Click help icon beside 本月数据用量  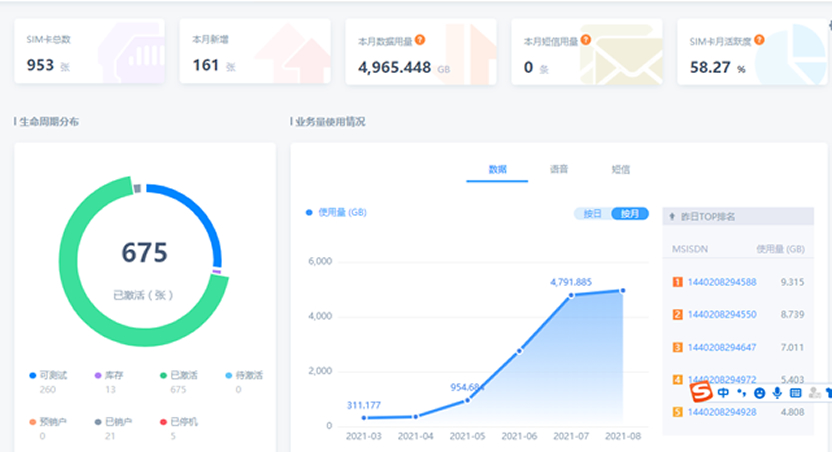420,41
